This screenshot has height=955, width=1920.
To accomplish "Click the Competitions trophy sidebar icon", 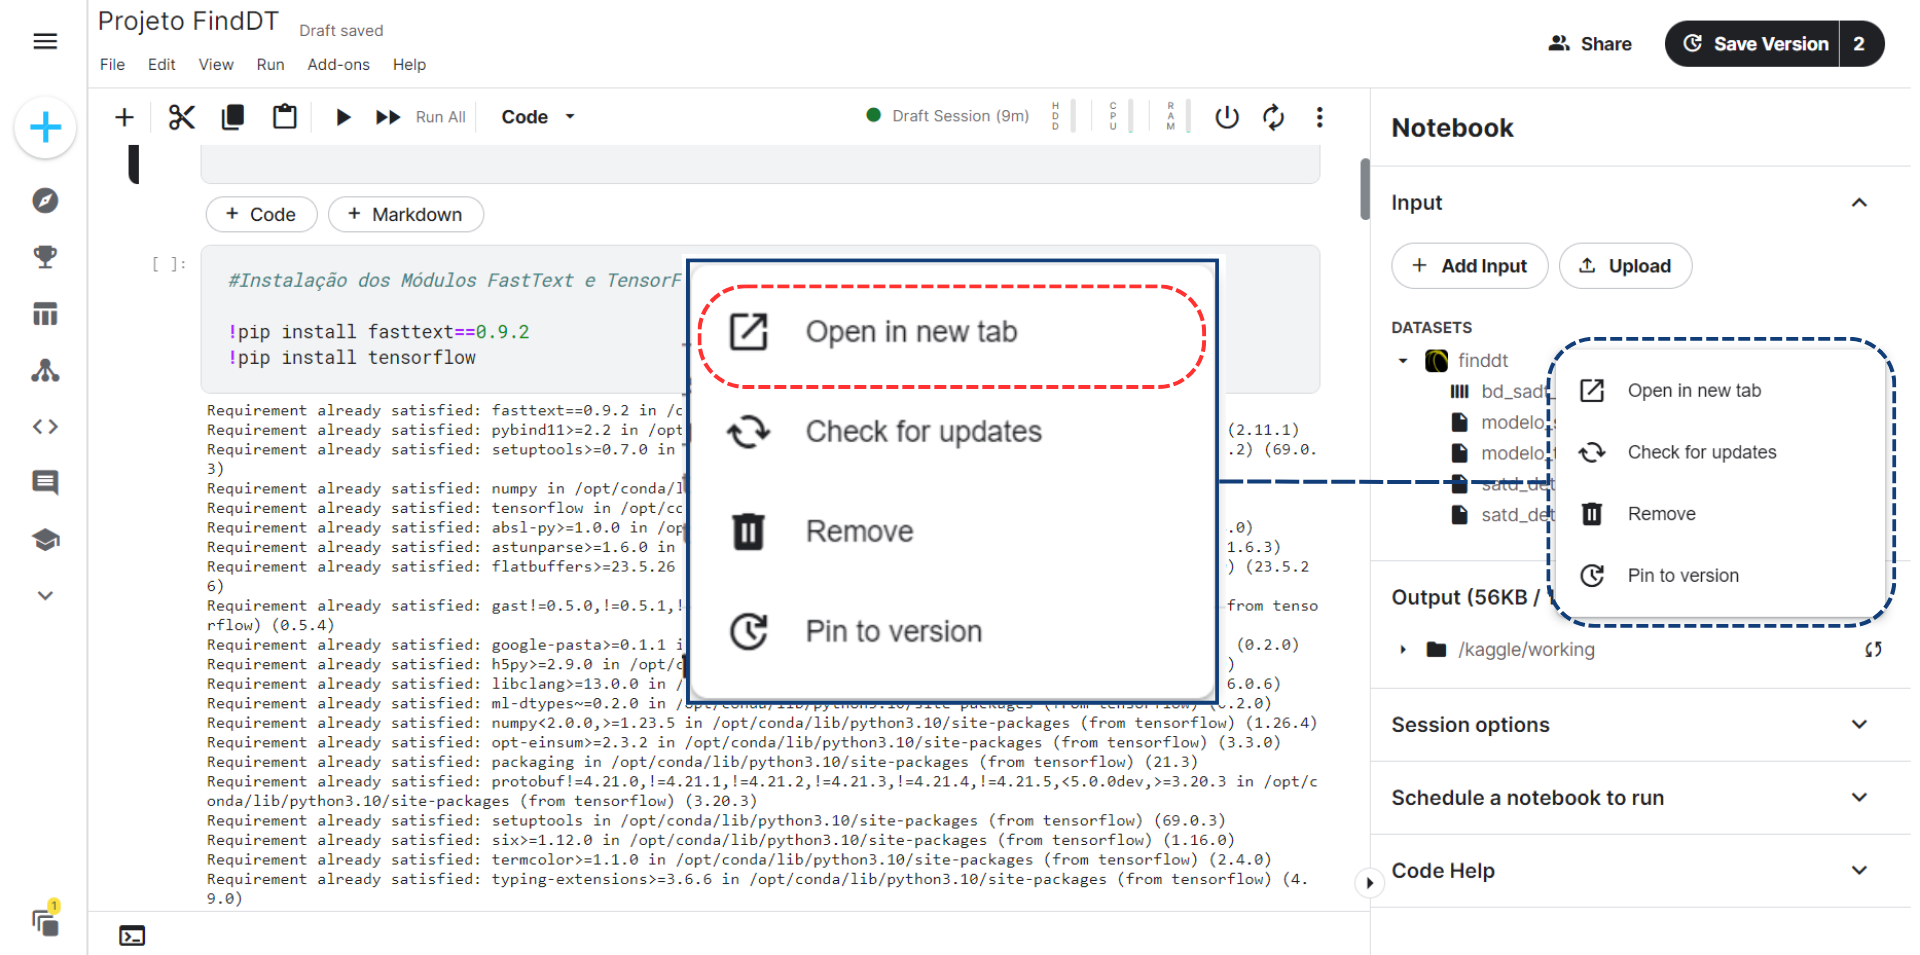I will click(x=45, y=257).
